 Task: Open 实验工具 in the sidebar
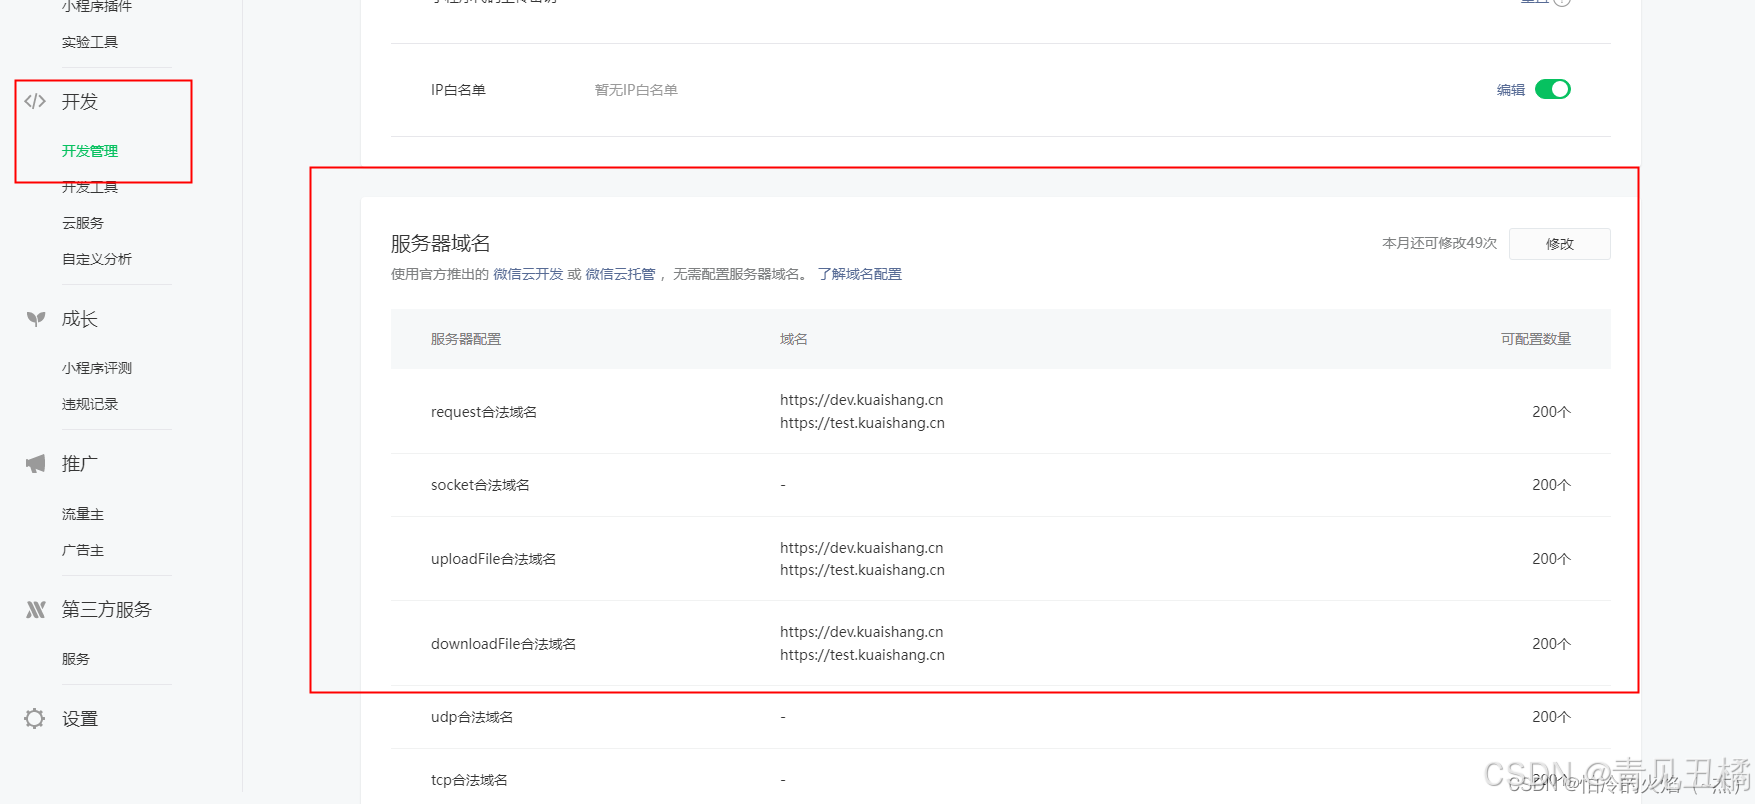click(90, 42)
